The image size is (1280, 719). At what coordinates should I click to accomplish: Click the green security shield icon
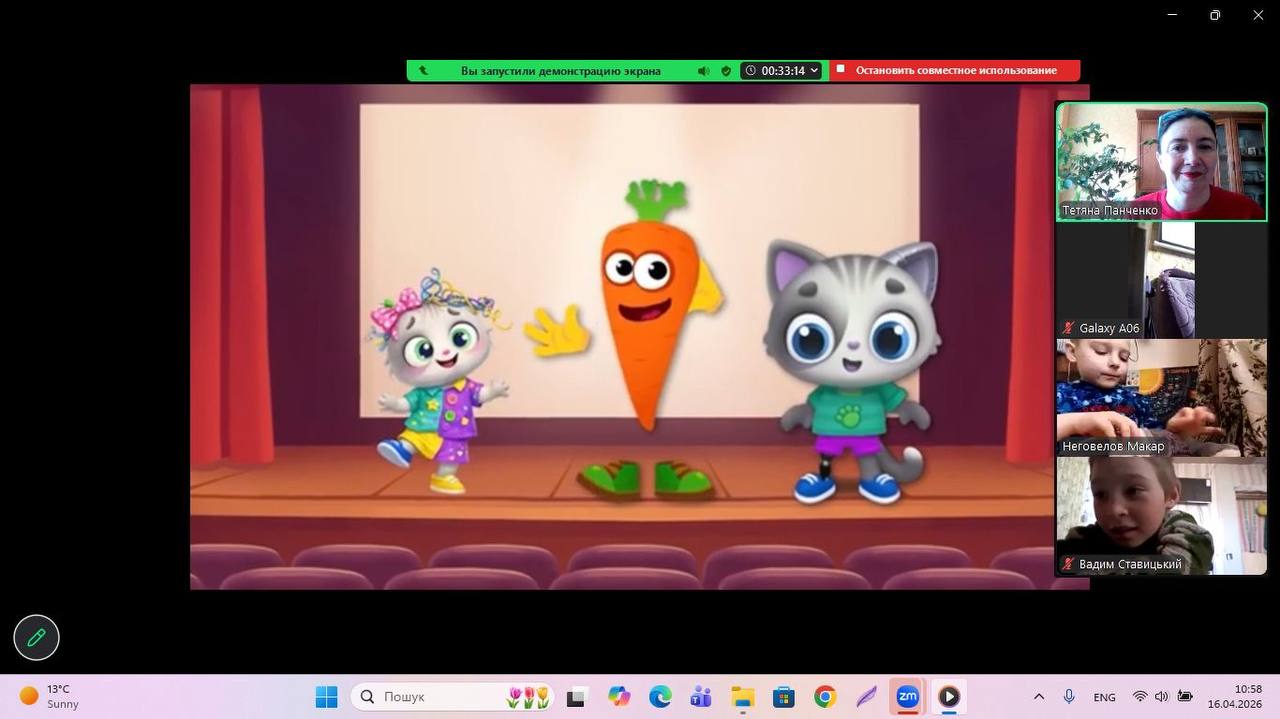pos(726,71)
